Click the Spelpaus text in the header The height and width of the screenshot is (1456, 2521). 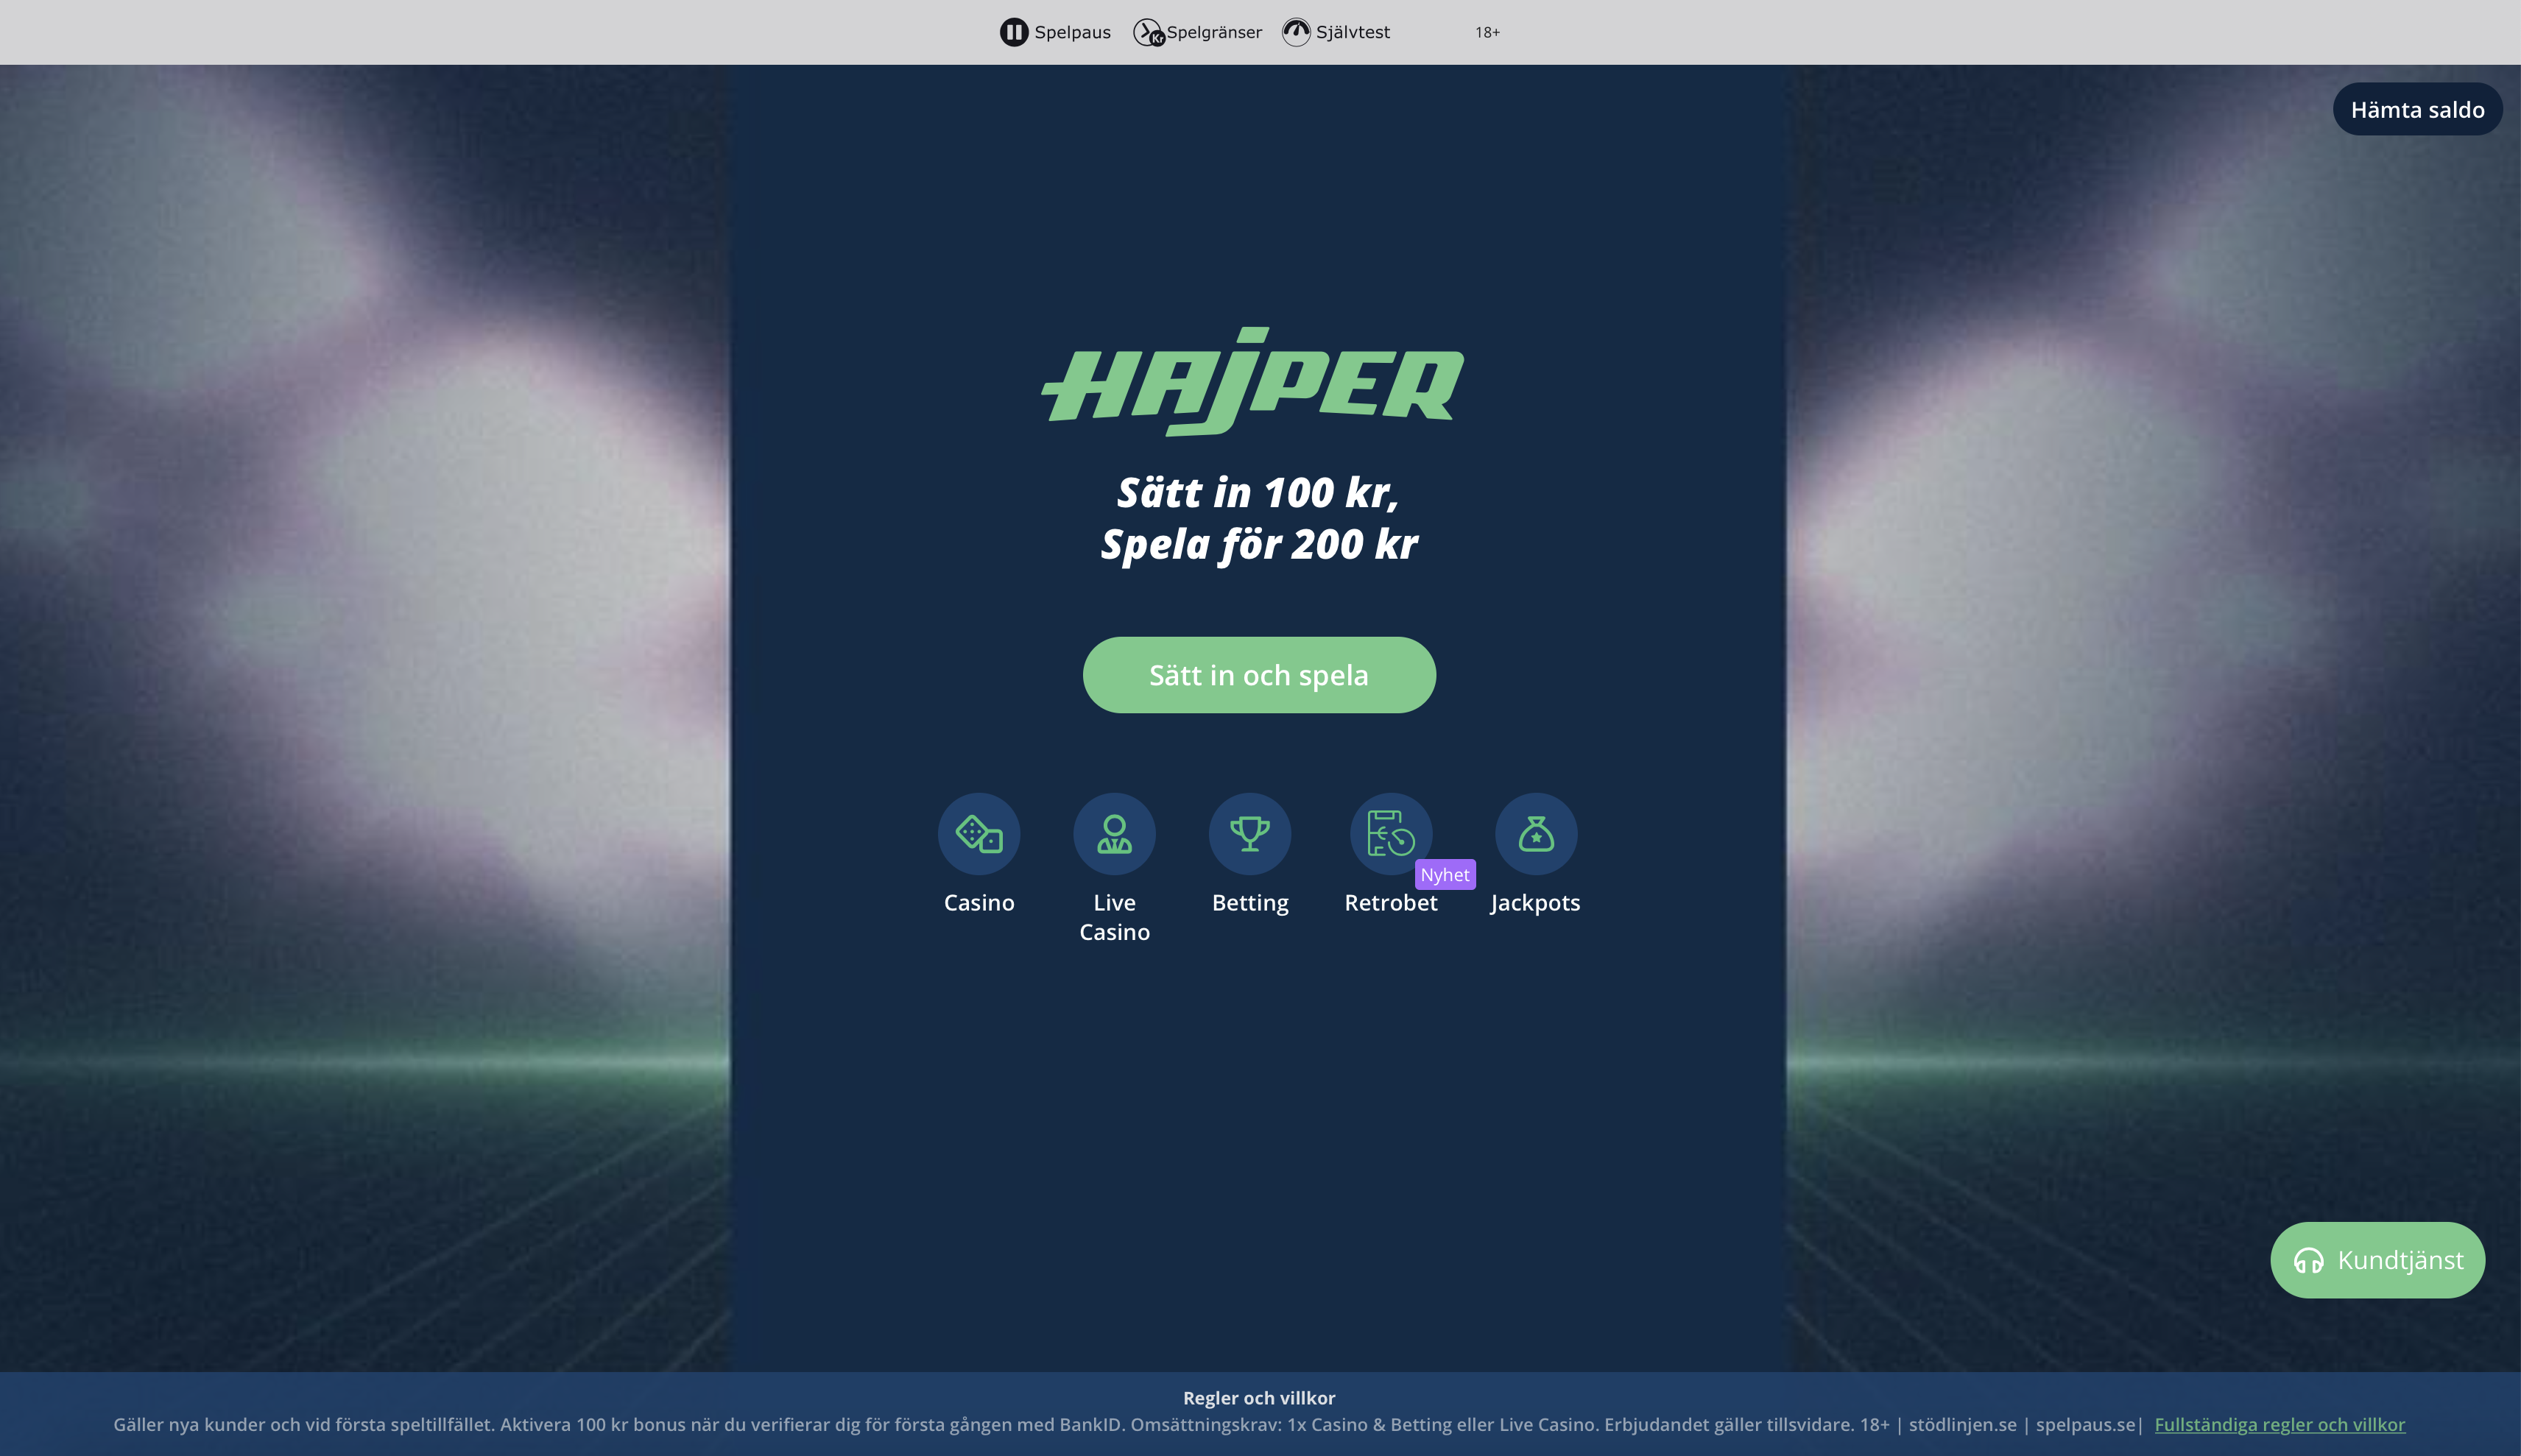(1071, 31)
